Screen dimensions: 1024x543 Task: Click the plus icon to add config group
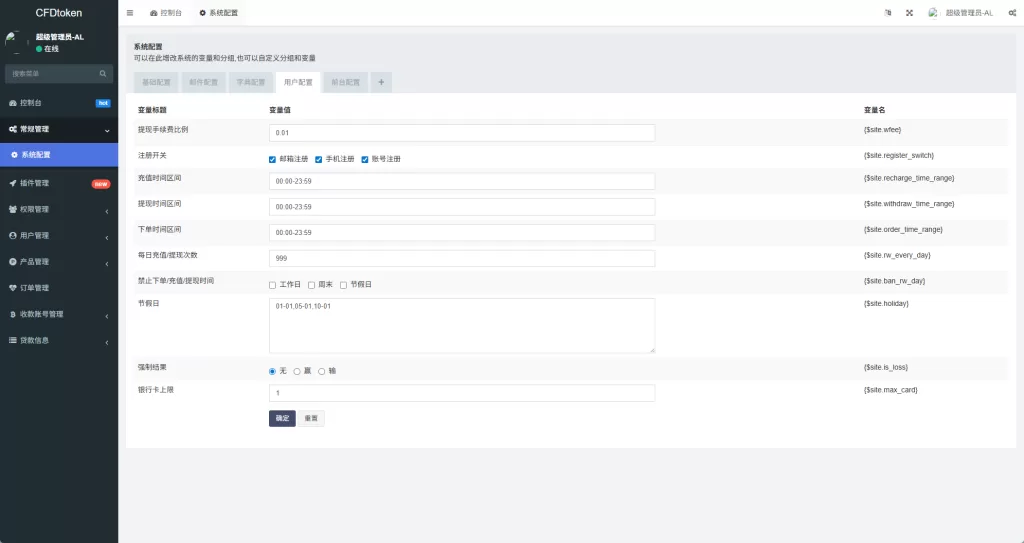pyautogui.click(x=381, y=82)
